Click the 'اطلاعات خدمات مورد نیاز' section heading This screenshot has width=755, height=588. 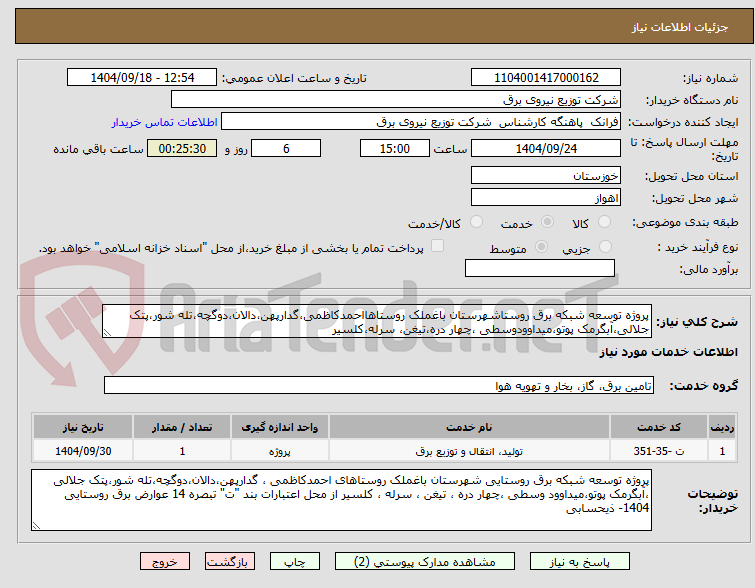point(668,352)
